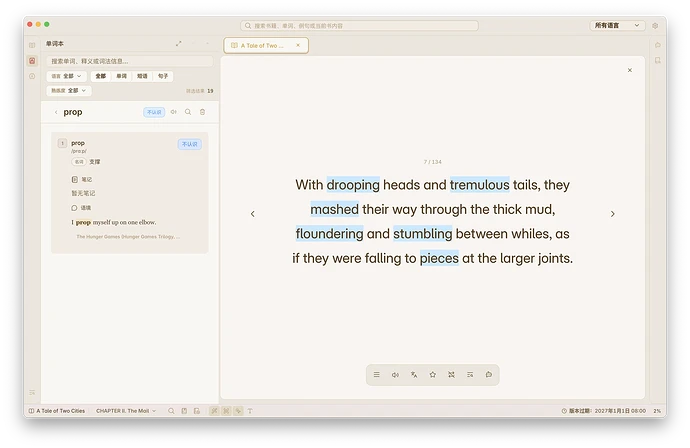Open The Hunger Games source link
This screenshot has width=690, height=448.
tap(128, 237)
